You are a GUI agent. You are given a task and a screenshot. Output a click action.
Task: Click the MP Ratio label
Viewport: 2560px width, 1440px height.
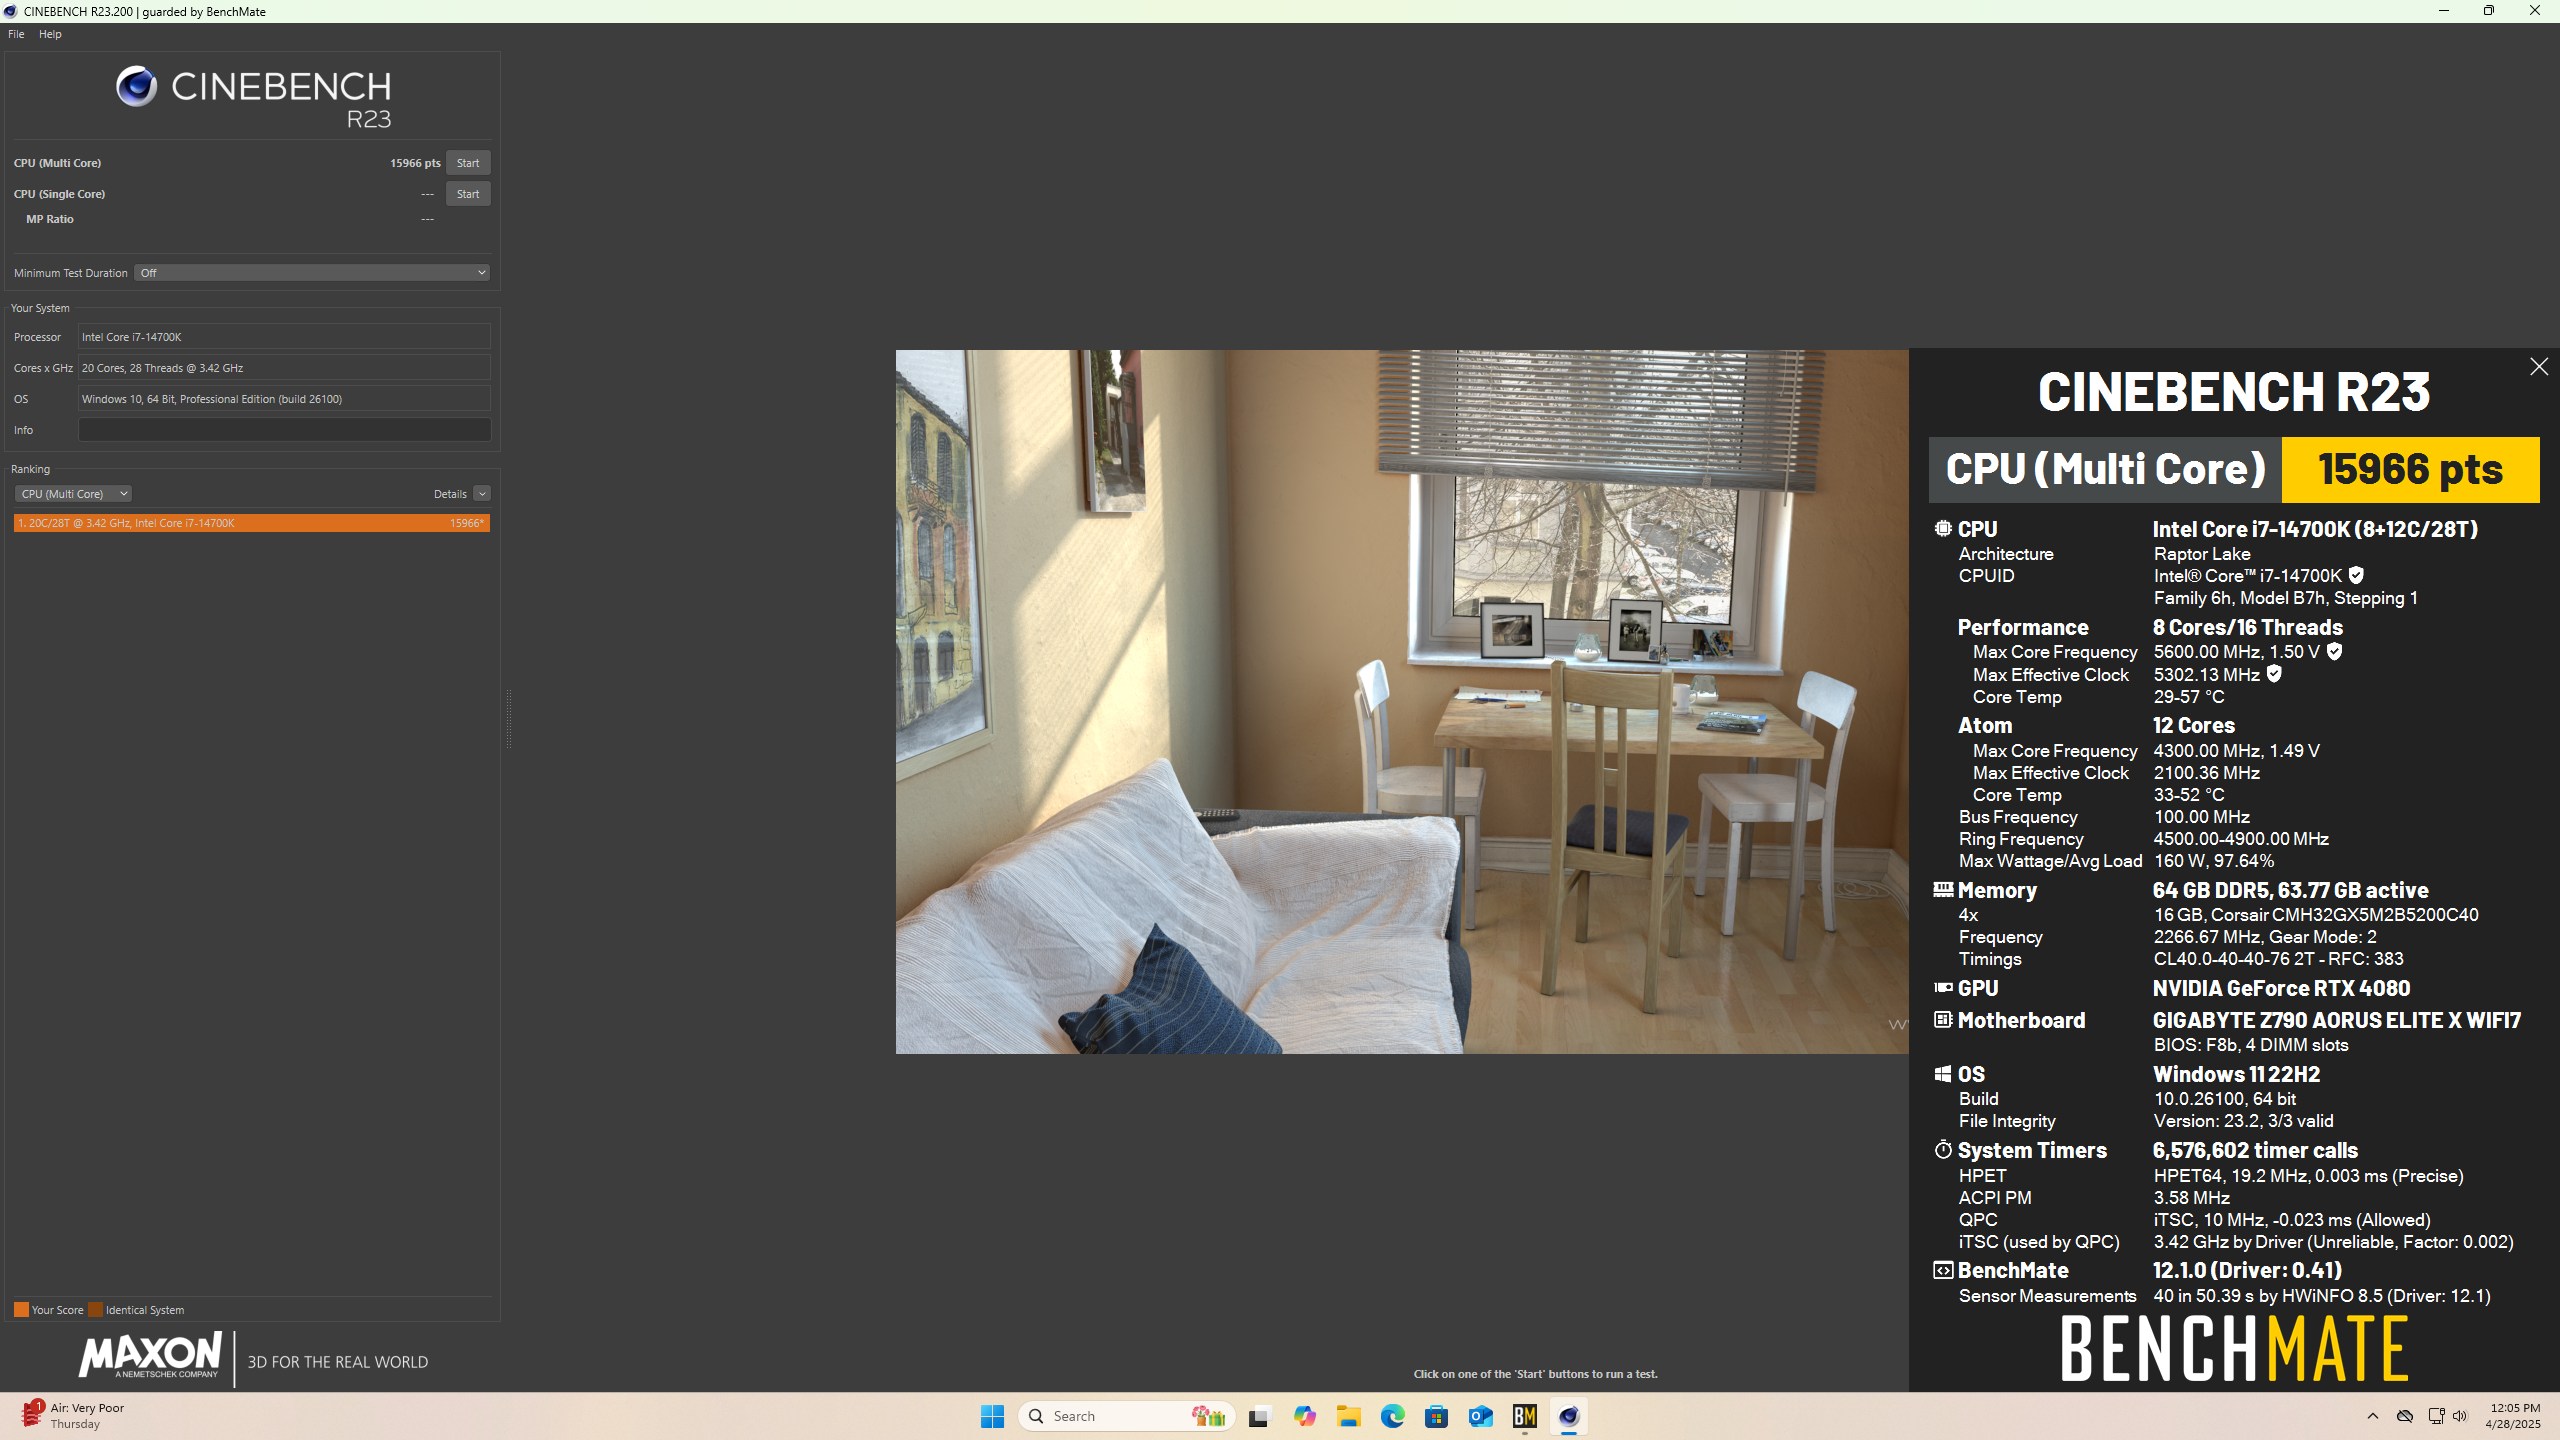click(50, 219)
